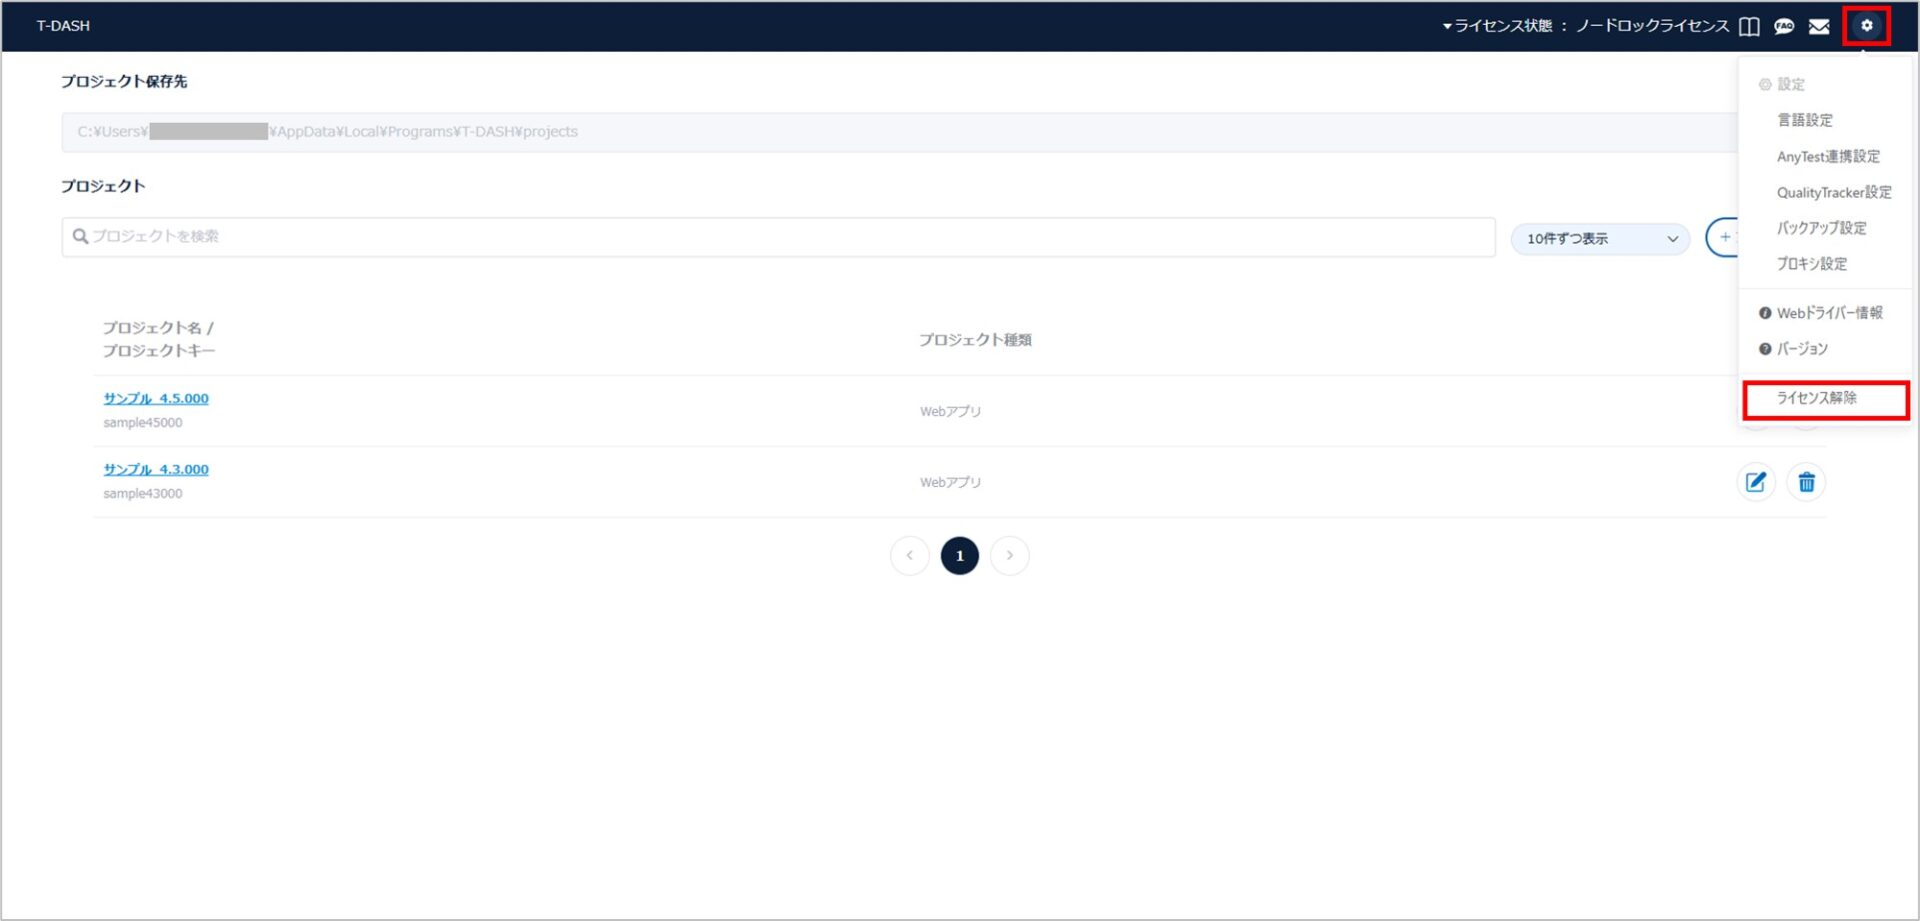Click ライセンス解除 menu item
This screenshot has width=1920, height=921.
[x=1816, y=398]
